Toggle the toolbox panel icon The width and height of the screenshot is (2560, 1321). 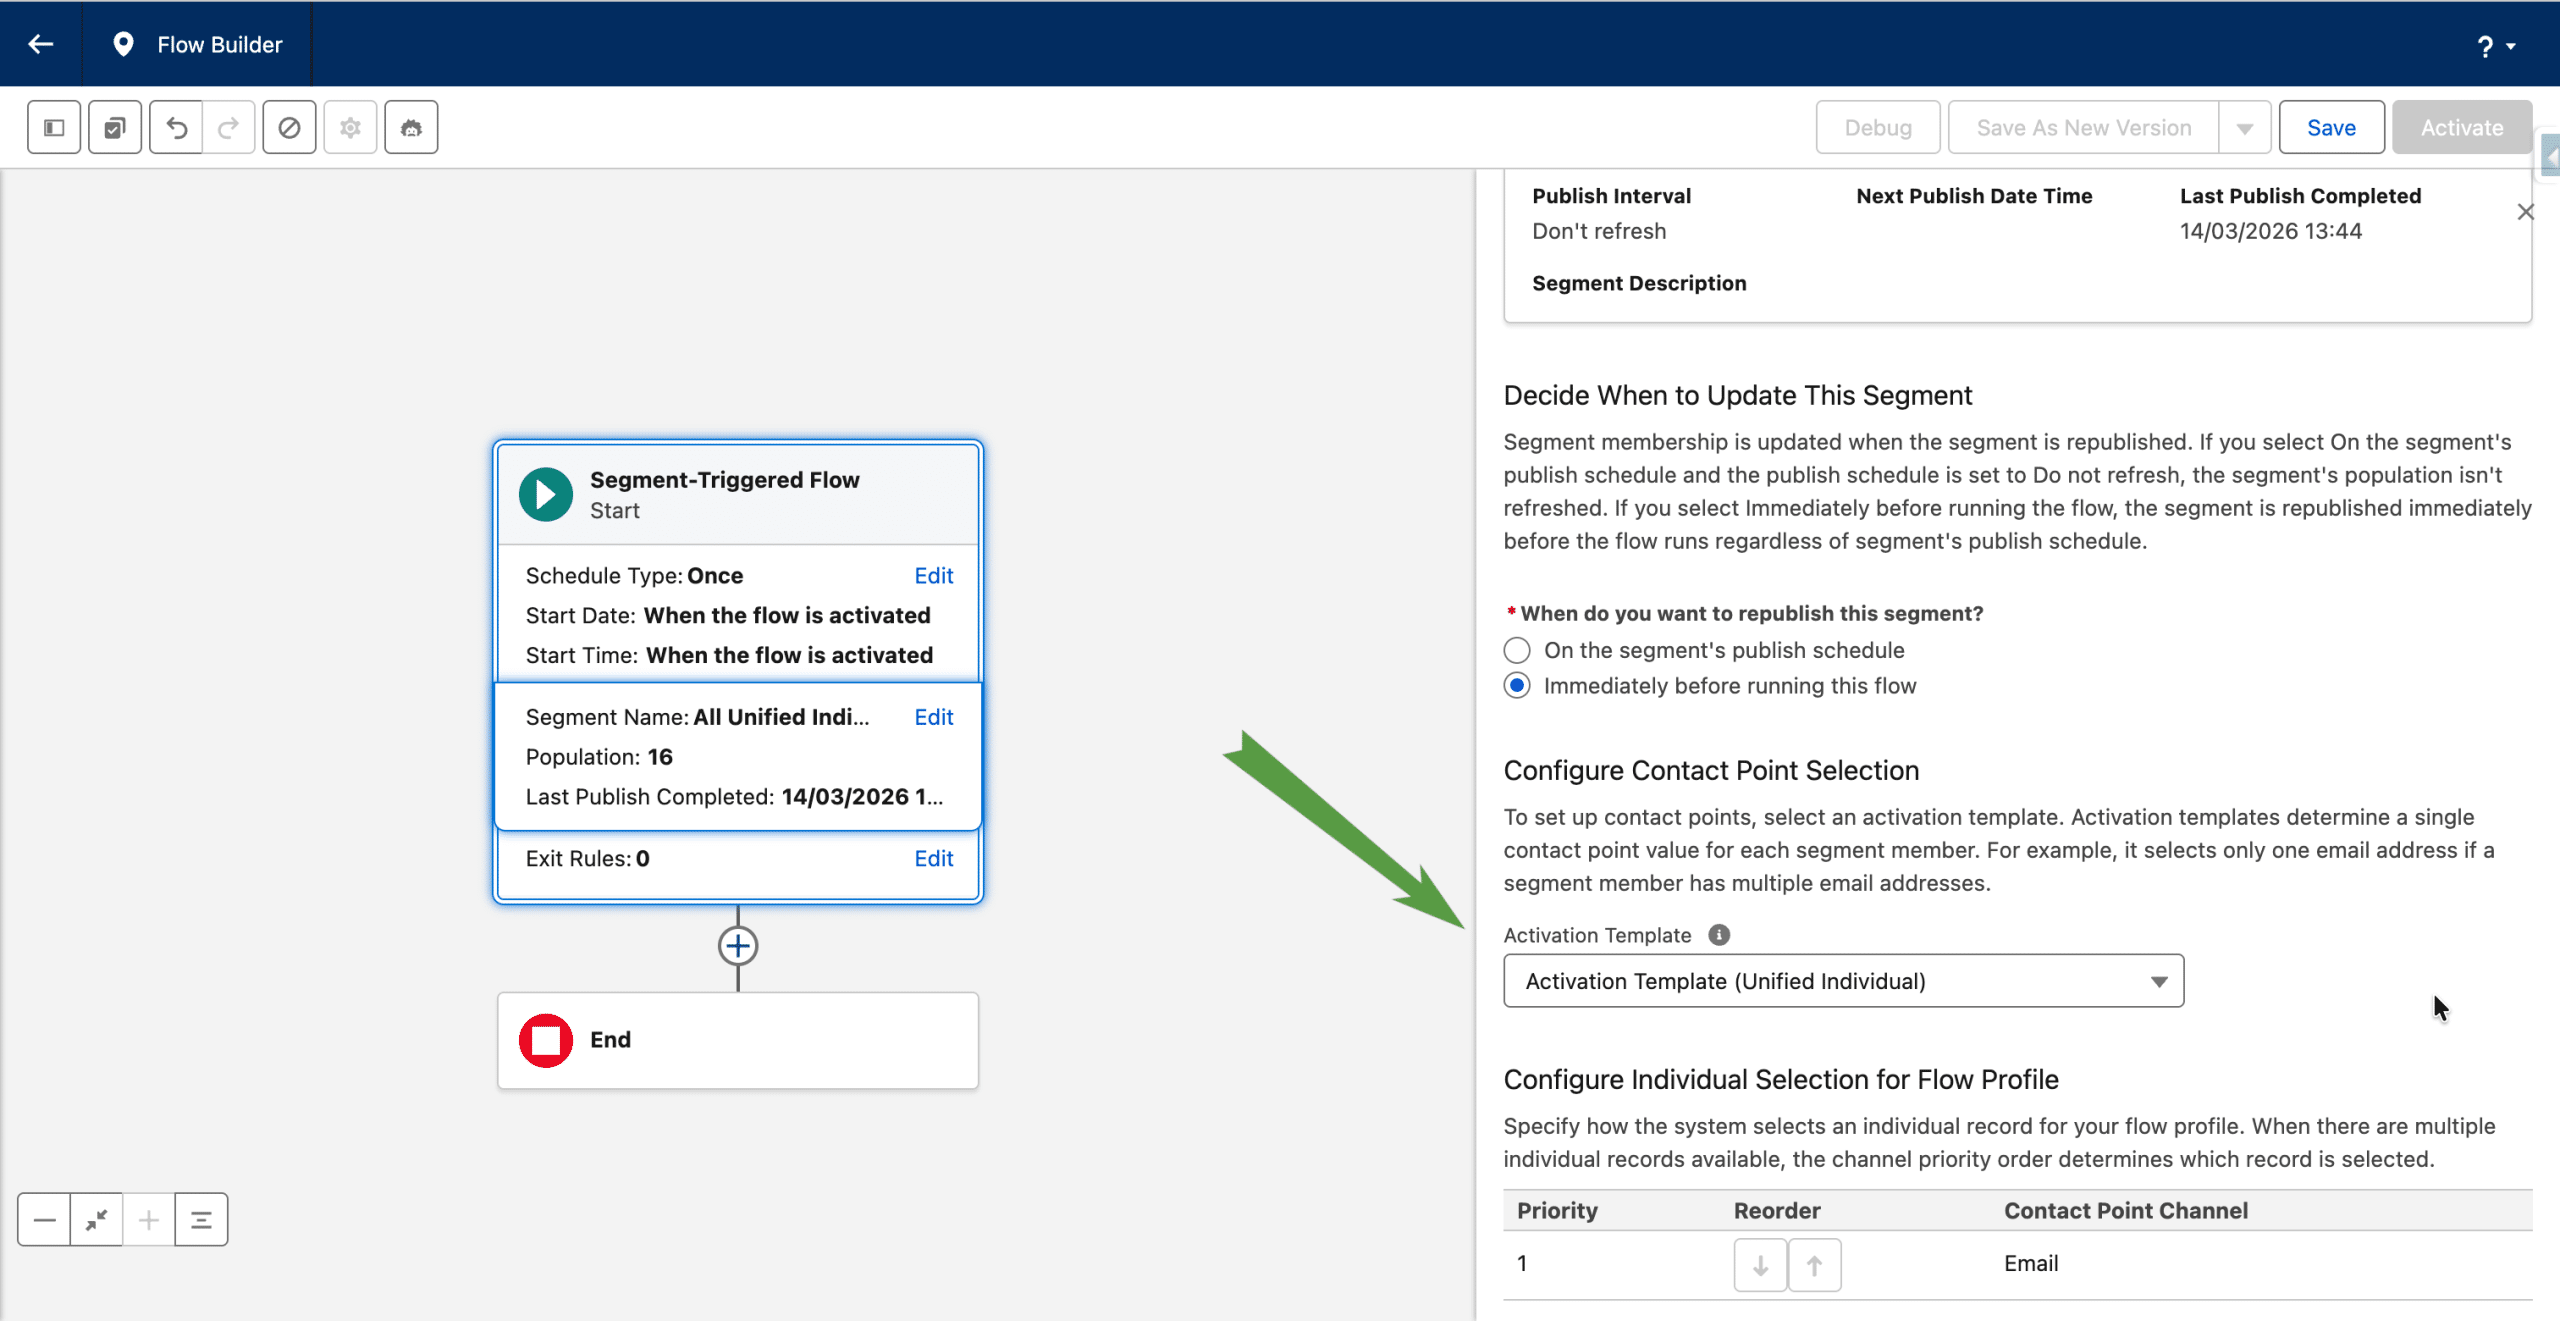pyautogui.click(x=54, y=128)
